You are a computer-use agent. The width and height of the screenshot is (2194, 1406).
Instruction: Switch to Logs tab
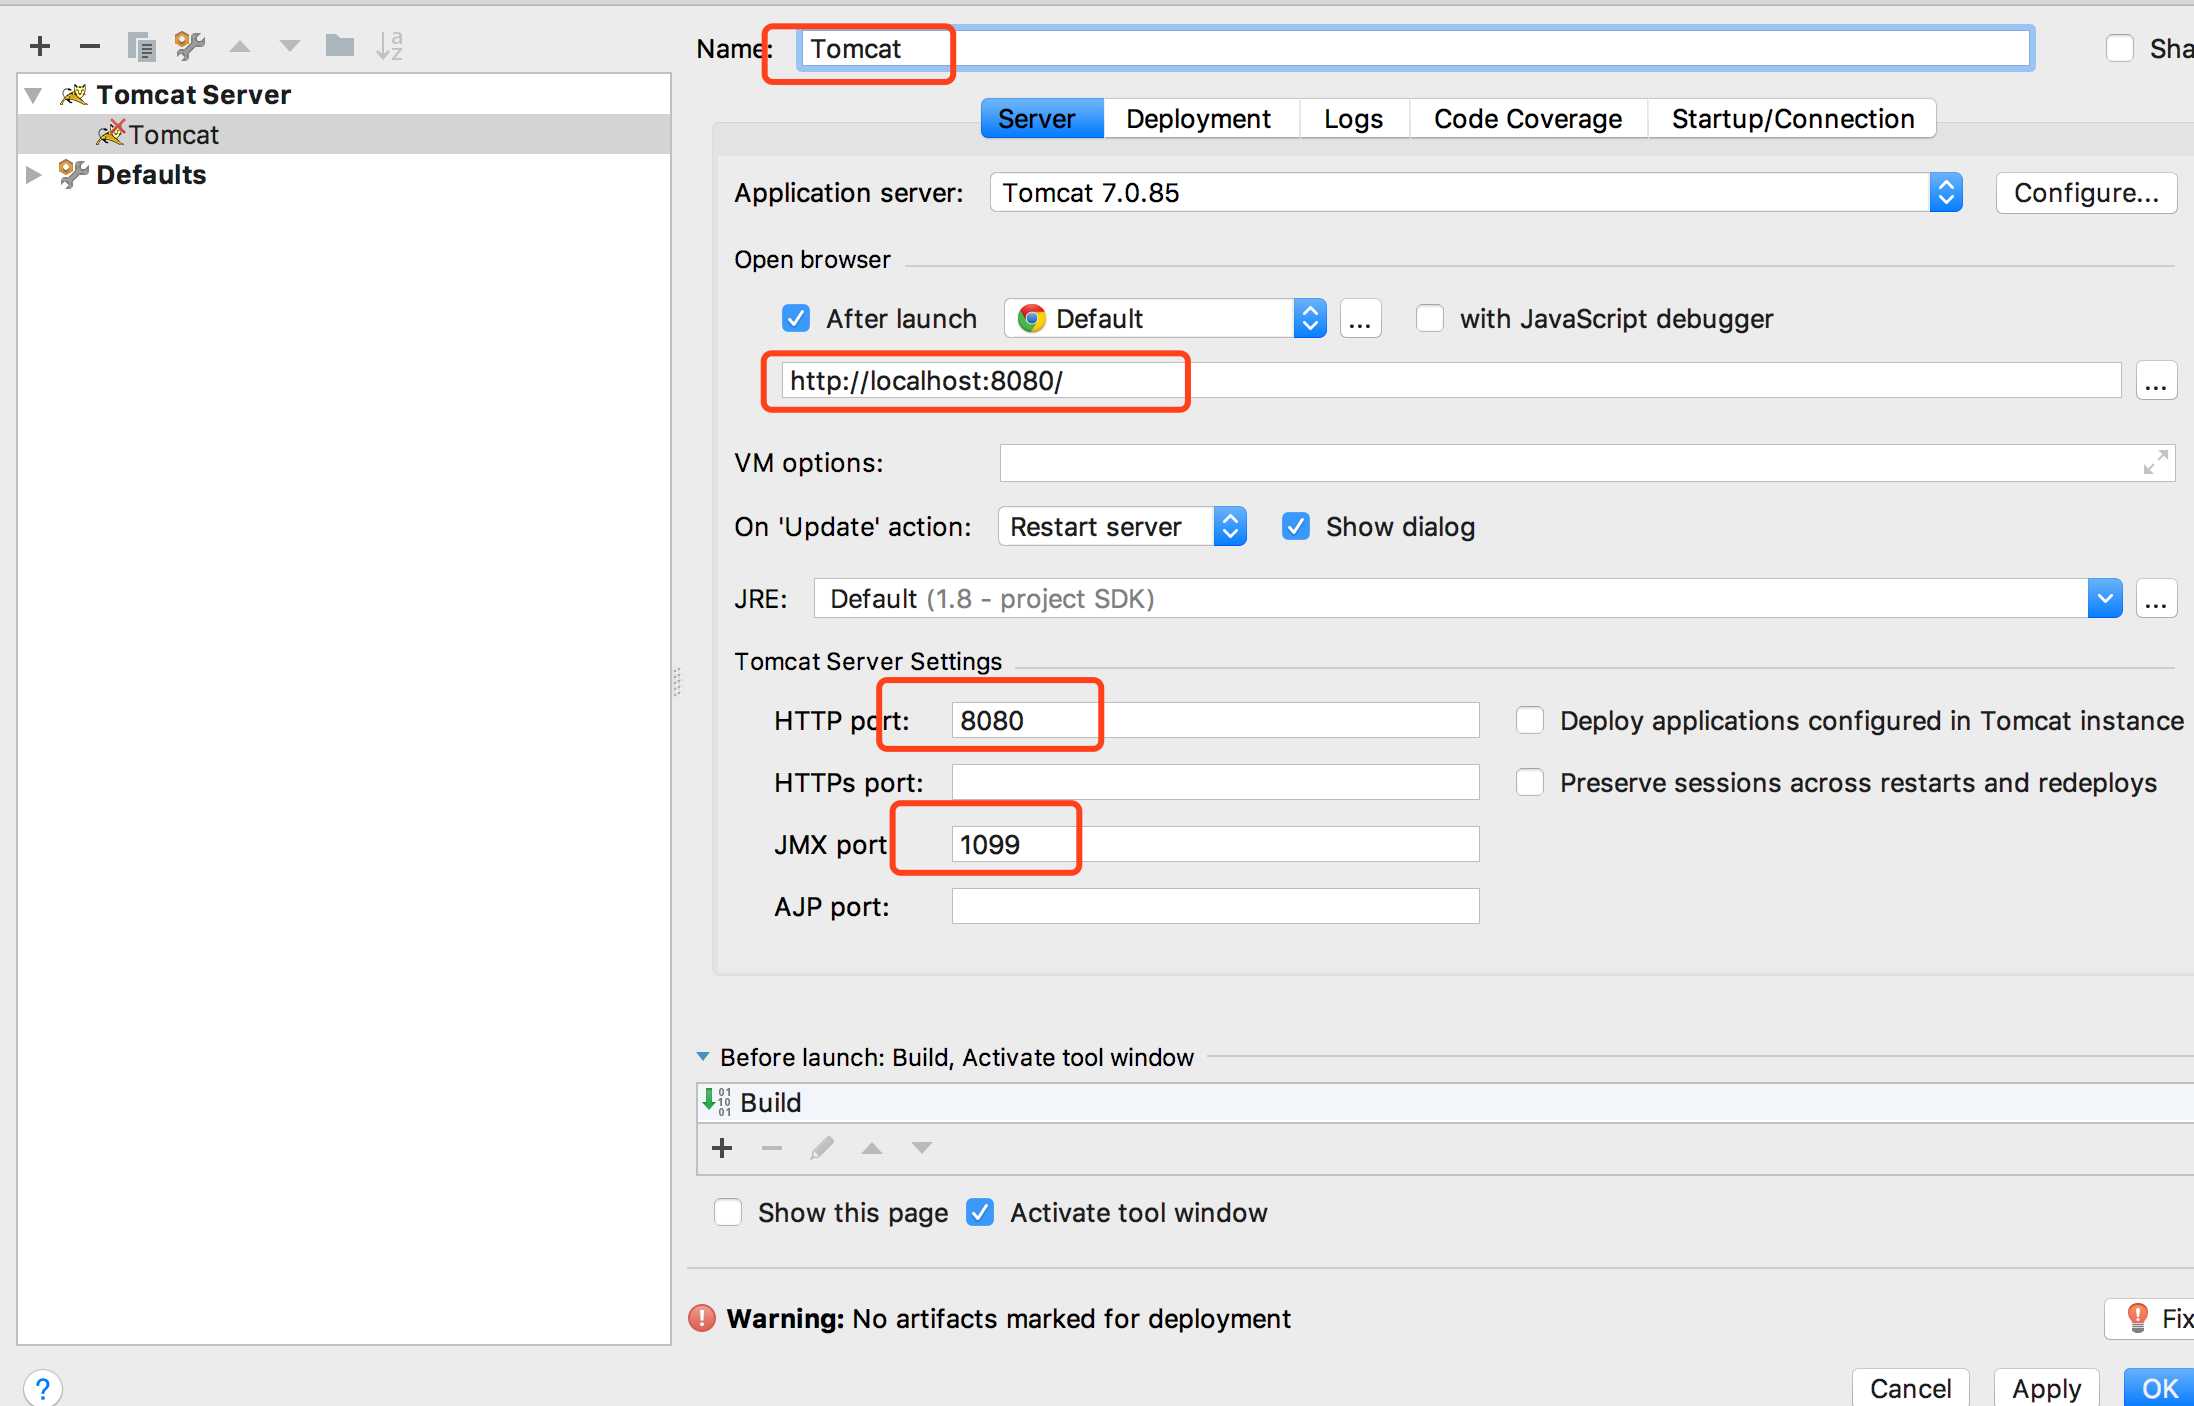pos(1353,119)
